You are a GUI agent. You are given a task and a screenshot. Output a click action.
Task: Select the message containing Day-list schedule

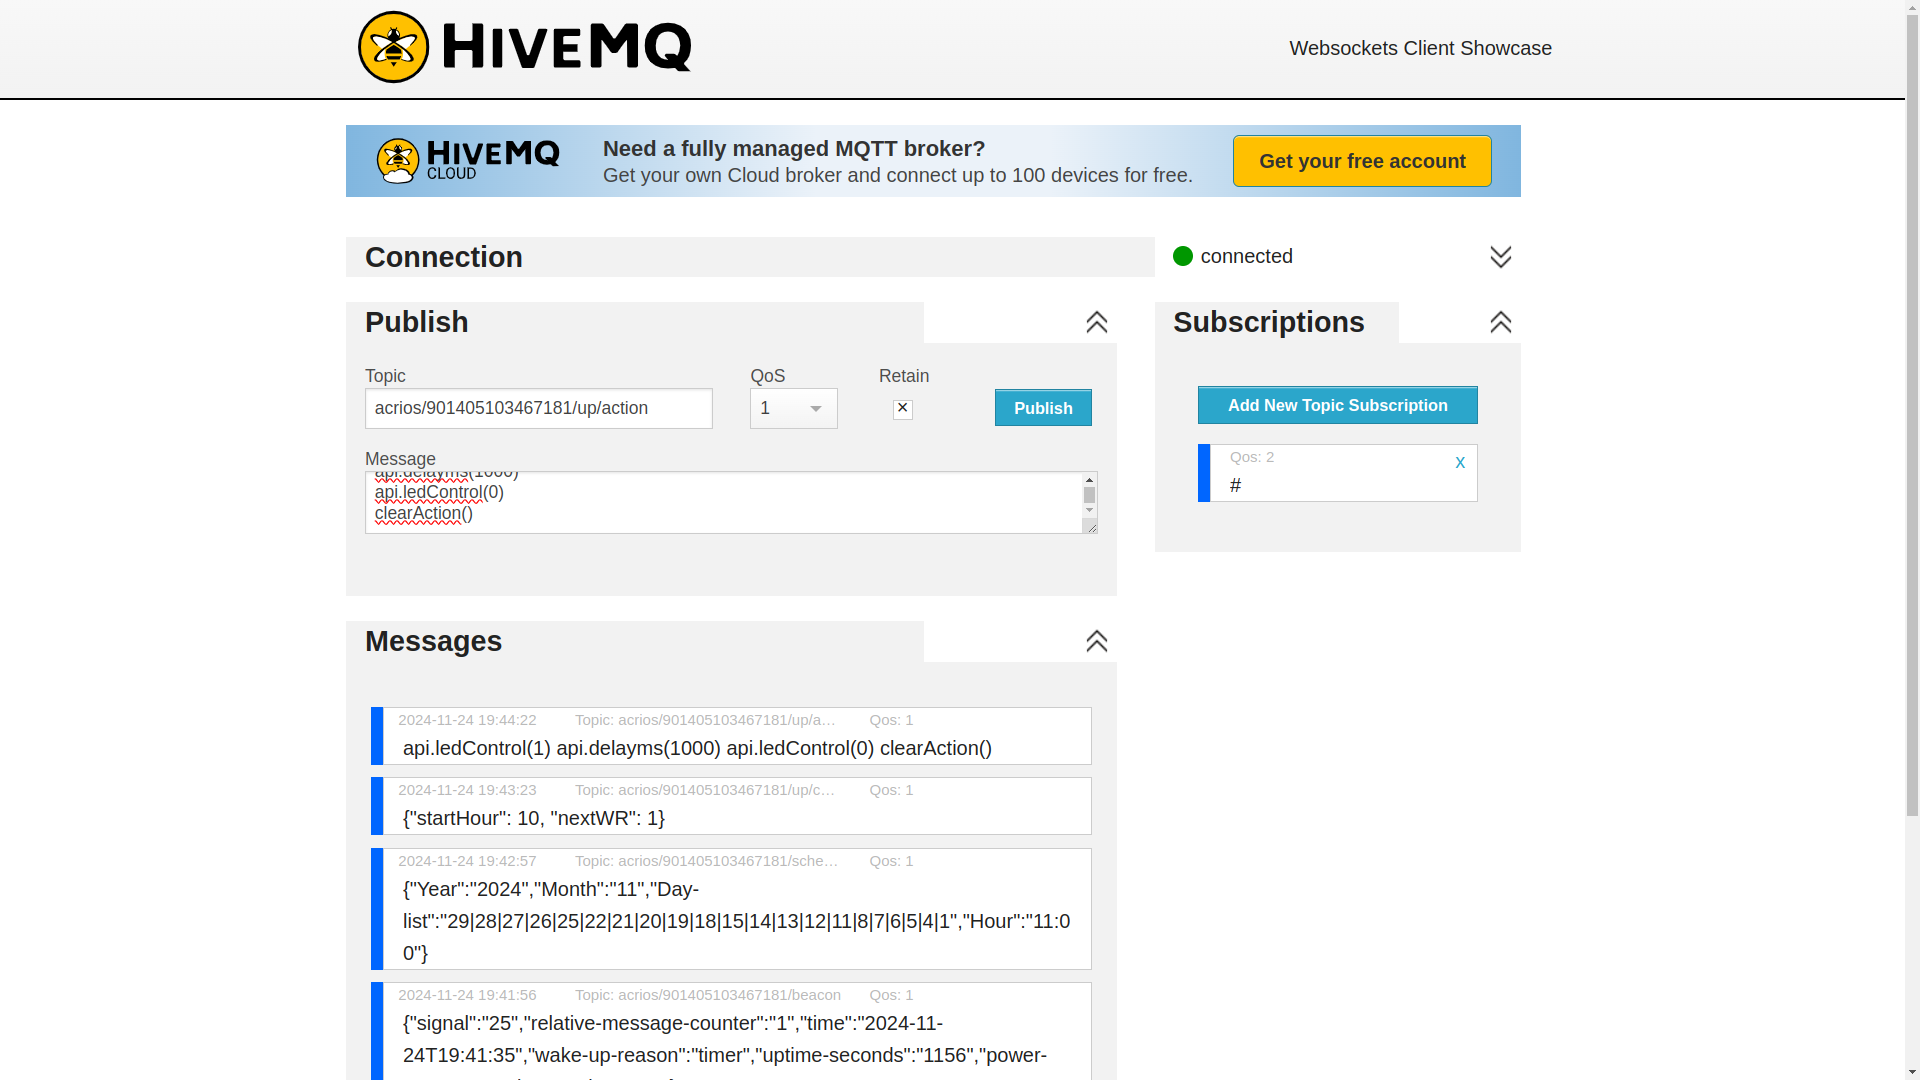(x=731, y=909)
